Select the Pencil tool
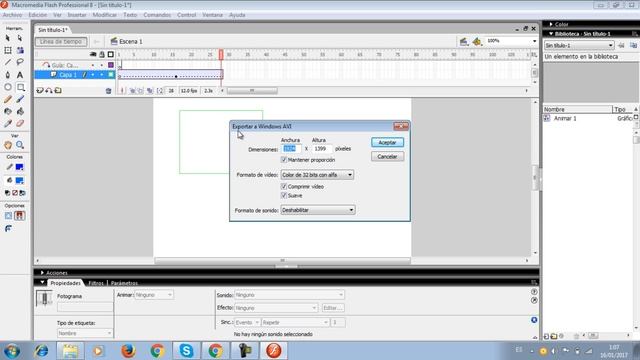Image resolution: width=640 pixels, height=360 pixels. pyautogui.click(x=8, y=99)
